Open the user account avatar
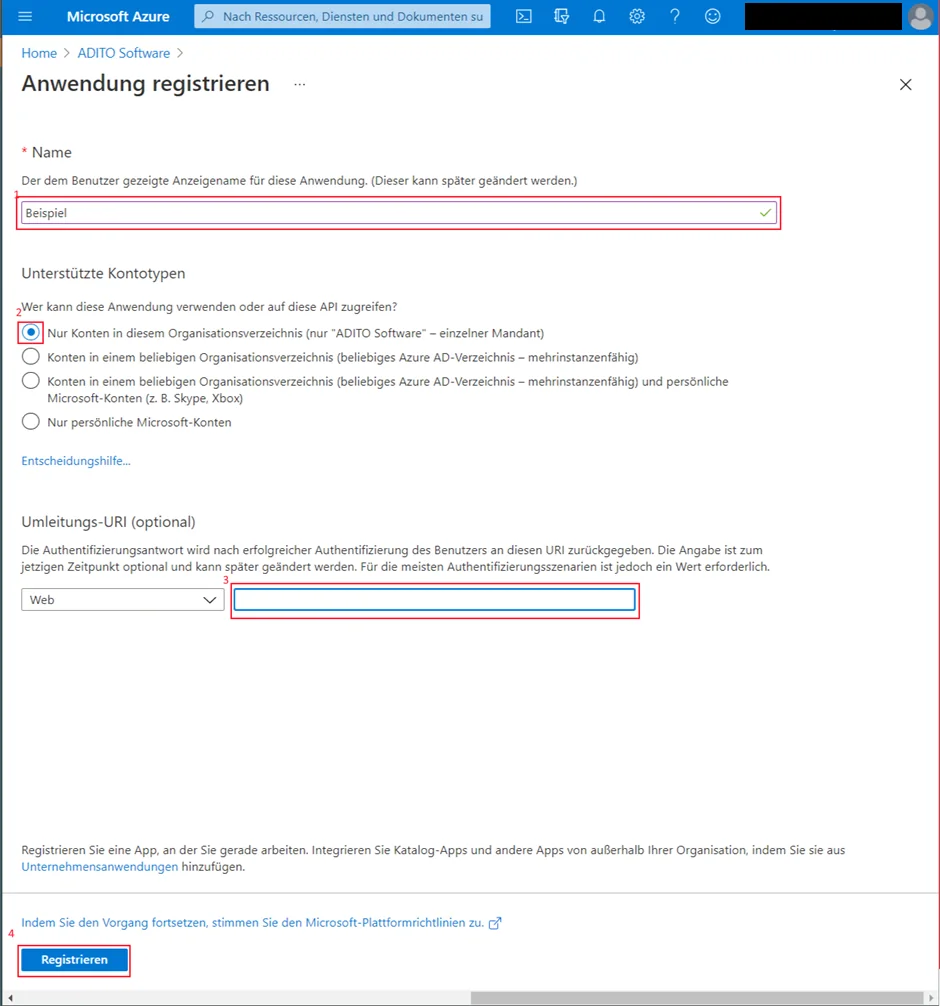940x1006 pixels. click(920, 17)
